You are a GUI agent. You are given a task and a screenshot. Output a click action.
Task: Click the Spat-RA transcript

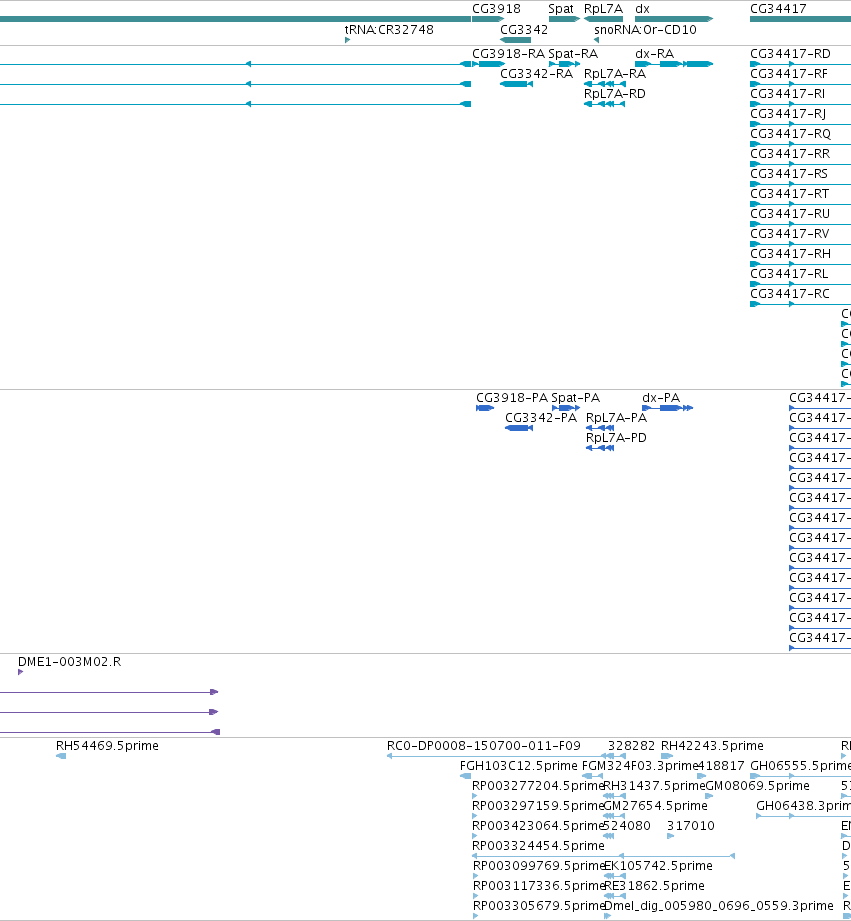point(564,64)
